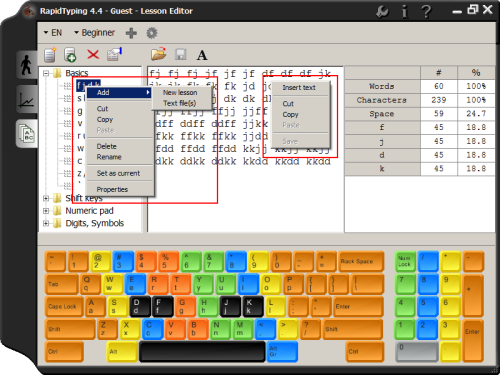Click the # column header

439,73
